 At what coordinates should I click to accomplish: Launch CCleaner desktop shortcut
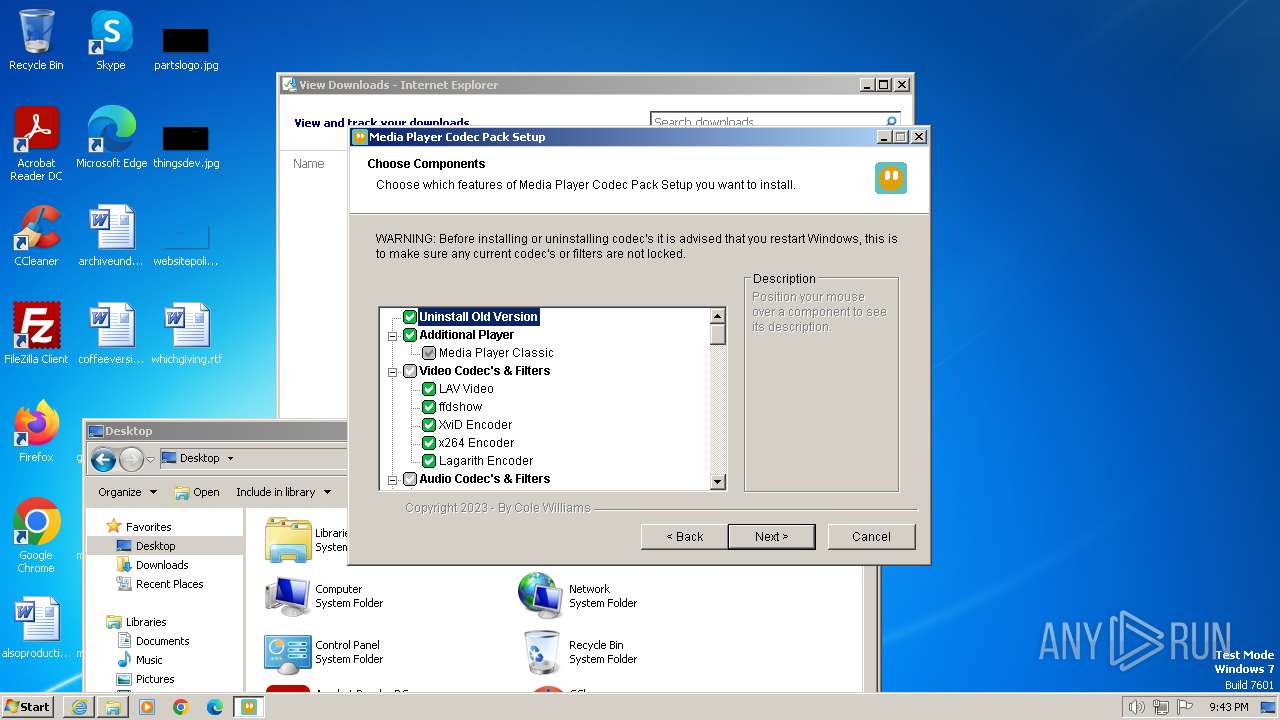point(36,236)
